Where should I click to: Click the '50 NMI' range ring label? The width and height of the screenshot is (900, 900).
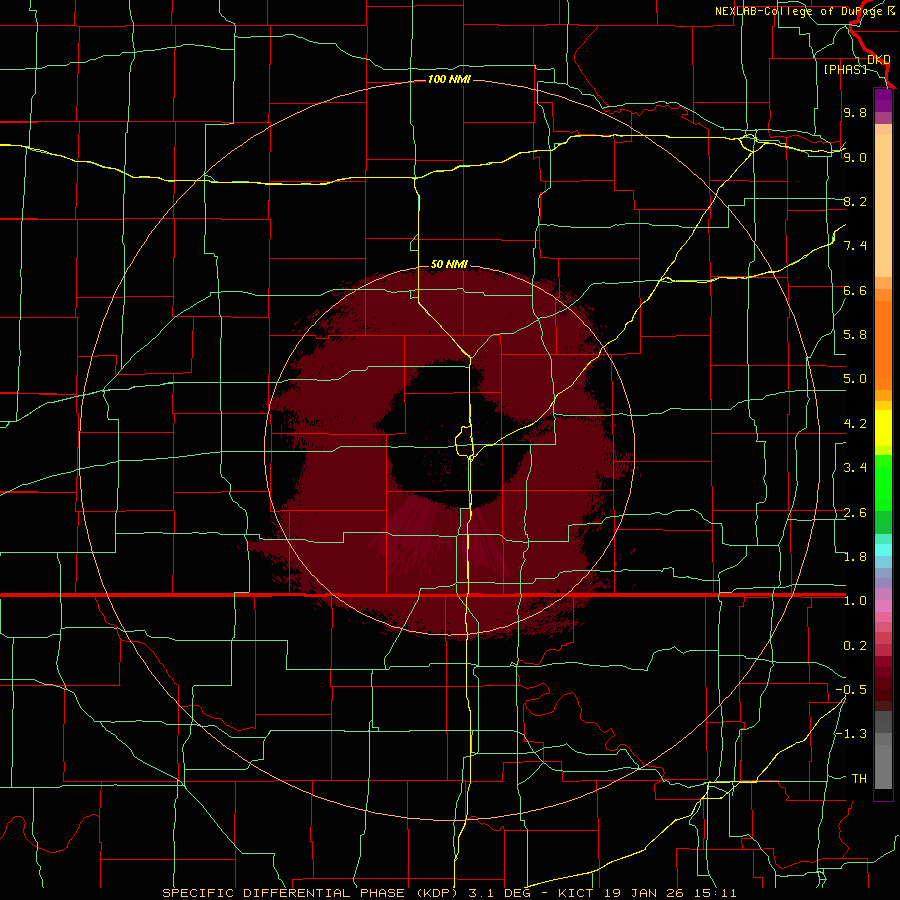[x=449, y=265]
